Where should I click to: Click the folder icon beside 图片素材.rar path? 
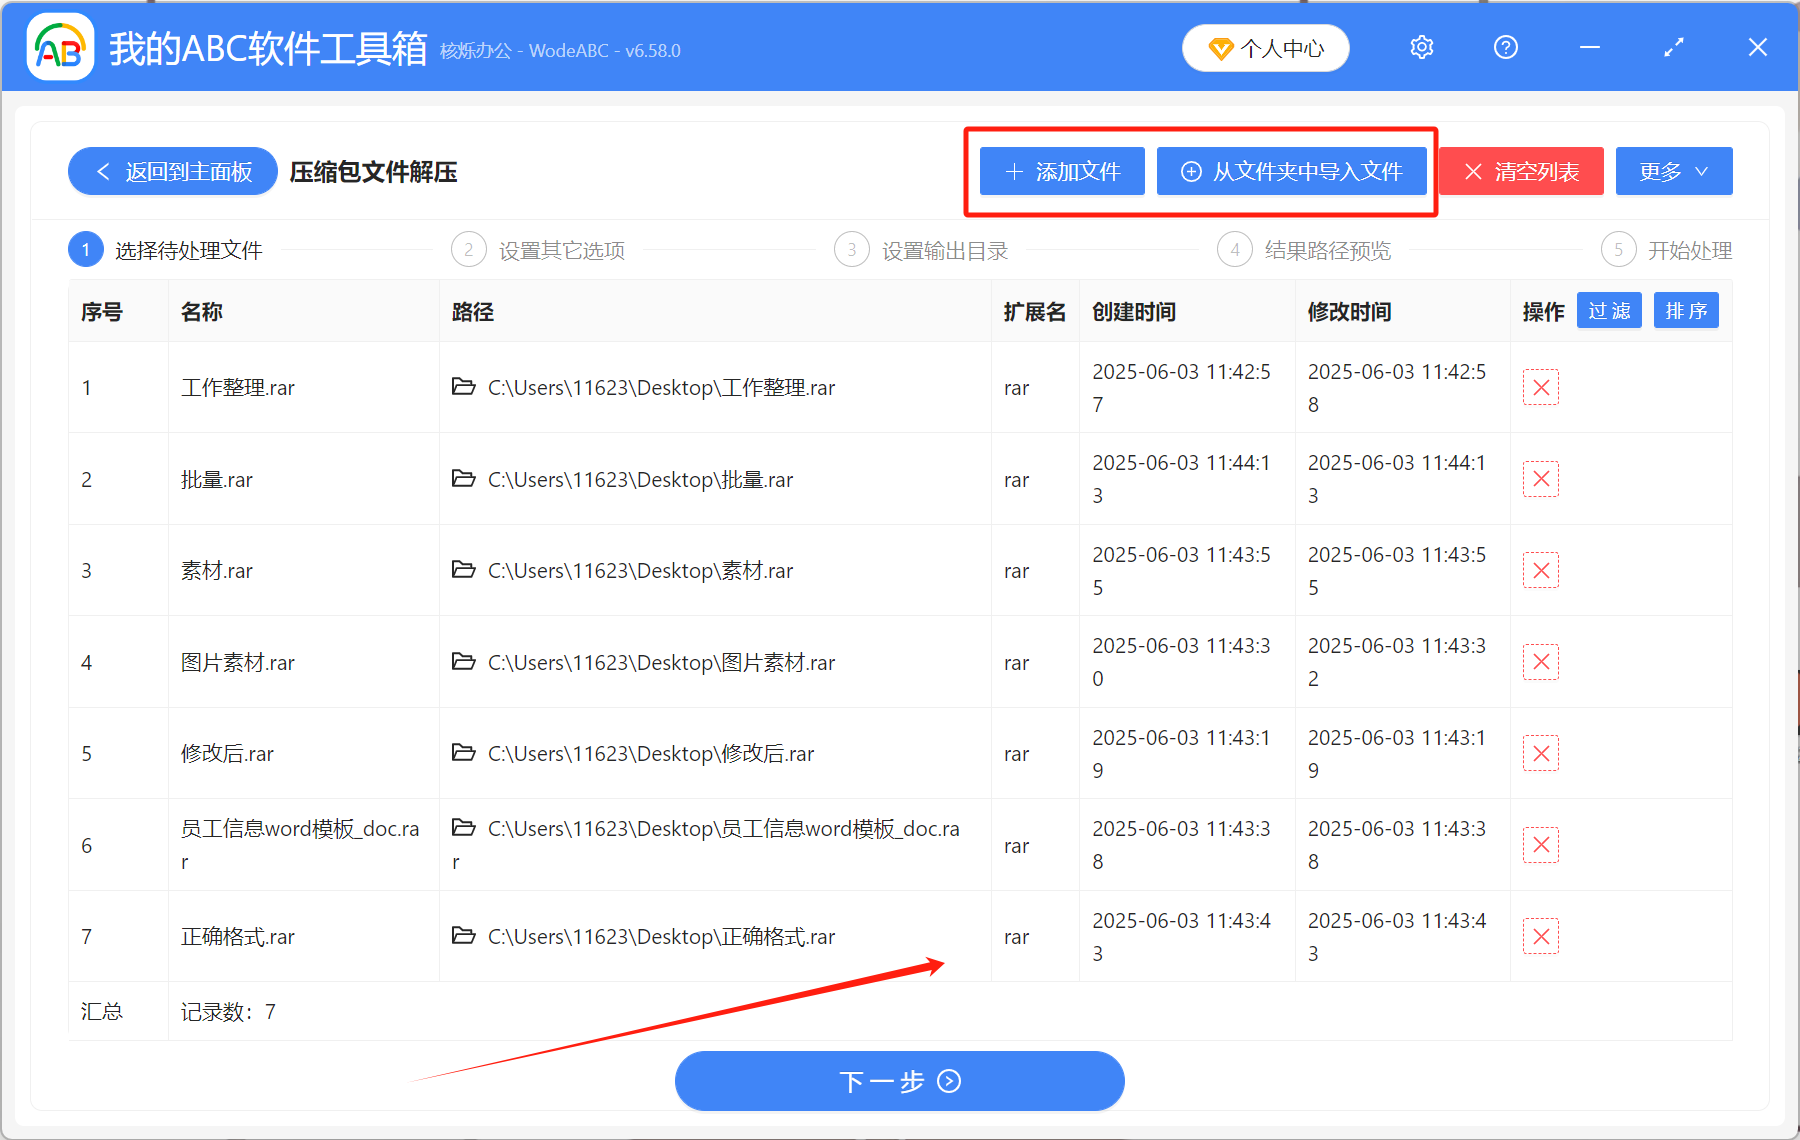click(x=463, y=662)
